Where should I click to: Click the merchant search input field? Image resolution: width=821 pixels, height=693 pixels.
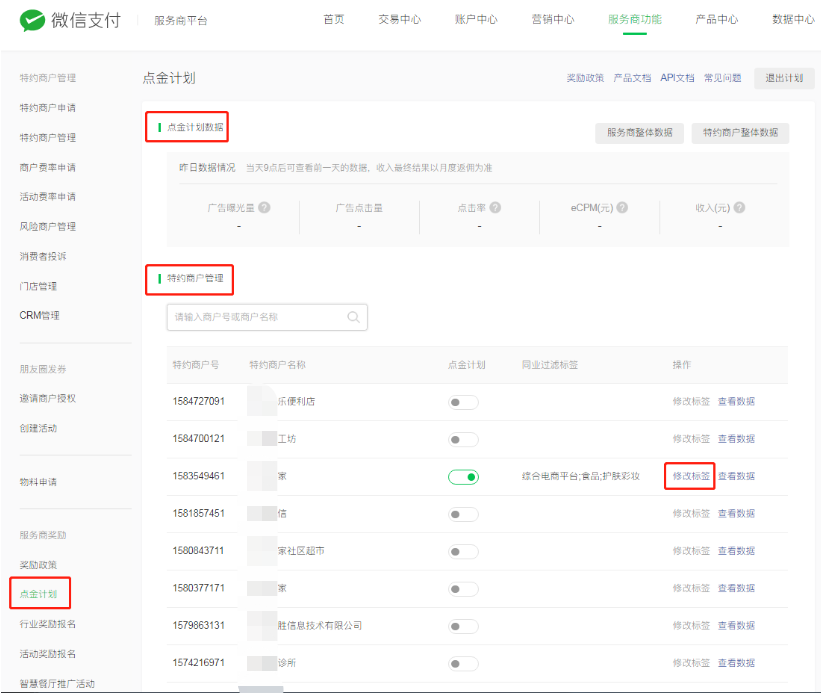click(267, 317)
